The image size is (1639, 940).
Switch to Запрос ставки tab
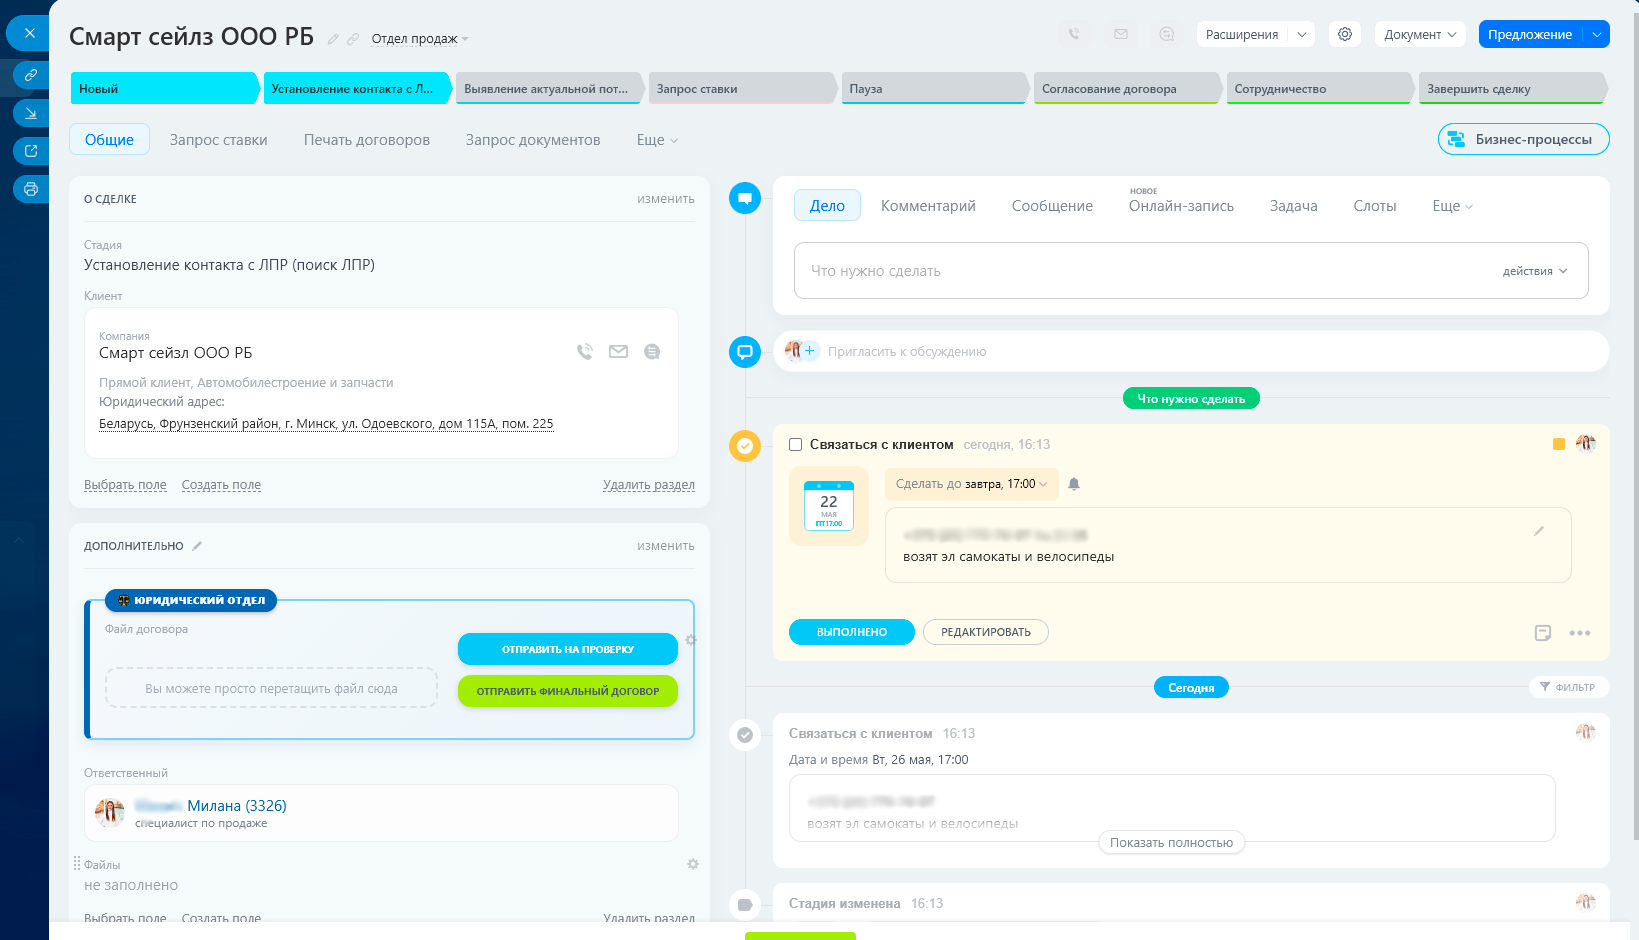point(218,140)
